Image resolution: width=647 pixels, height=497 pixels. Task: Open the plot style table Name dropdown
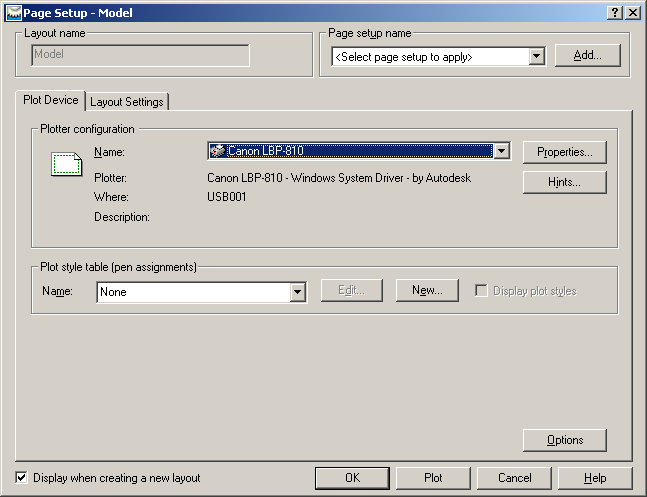point(297,292)
